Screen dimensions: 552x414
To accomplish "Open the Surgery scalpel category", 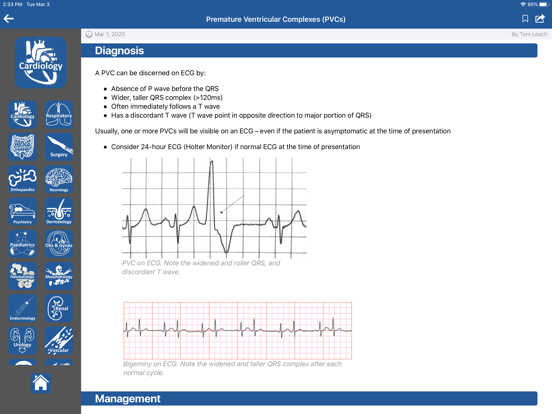I will pos(59,147).
